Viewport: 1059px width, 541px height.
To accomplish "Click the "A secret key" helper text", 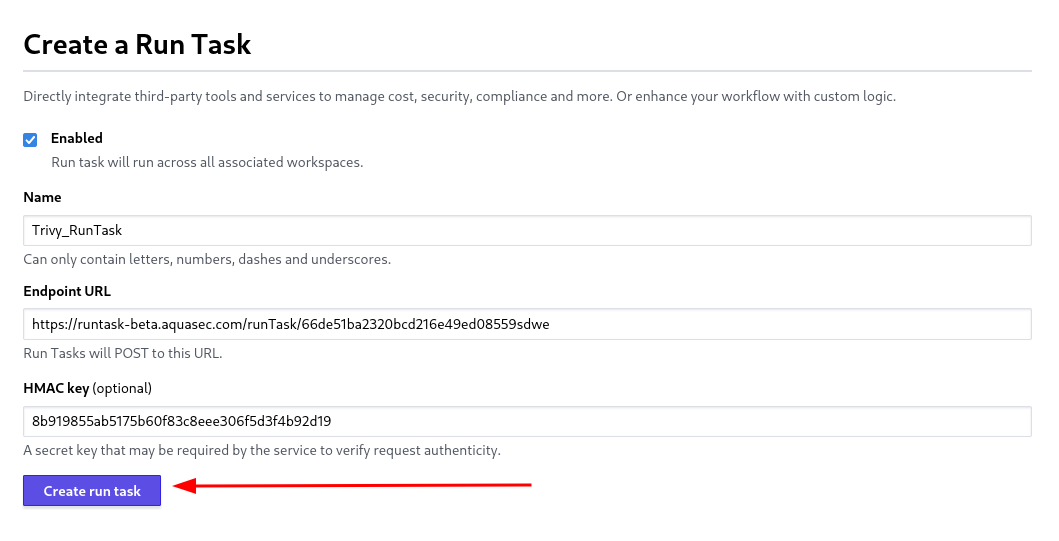I will 261,450.
